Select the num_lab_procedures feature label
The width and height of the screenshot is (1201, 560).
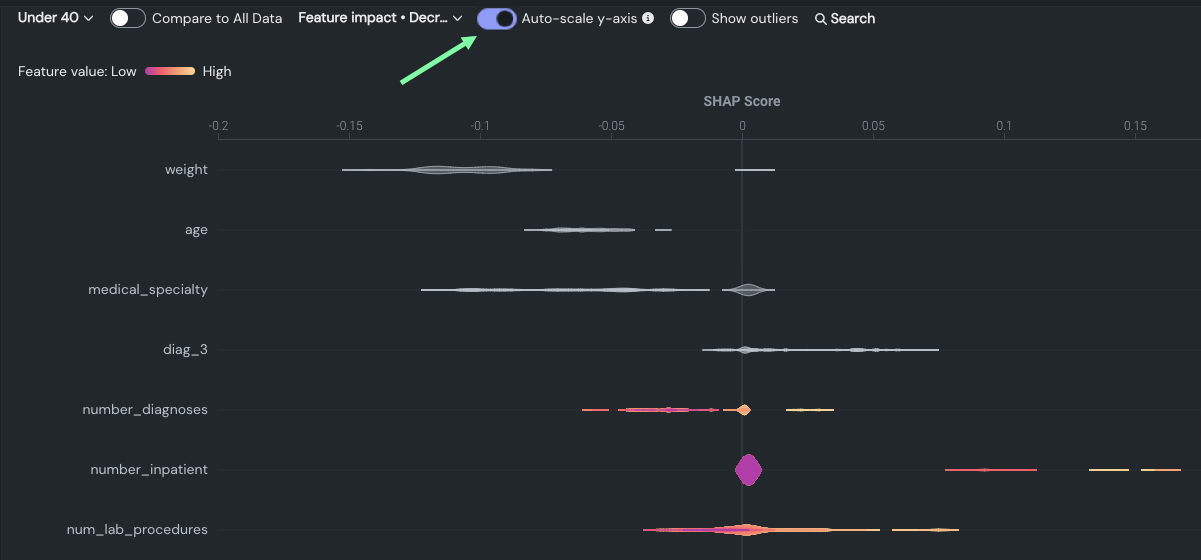point(137,530)
